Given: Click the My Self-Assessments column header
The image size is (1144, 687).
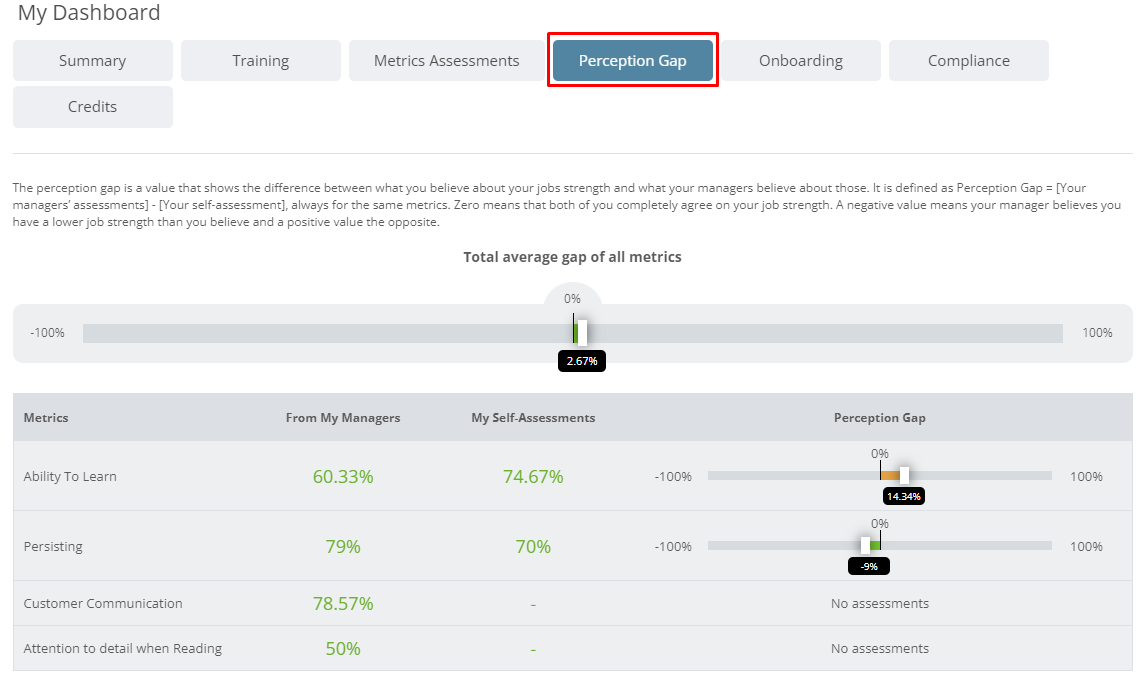Looking at the screenshot, I should click(533, 418).
